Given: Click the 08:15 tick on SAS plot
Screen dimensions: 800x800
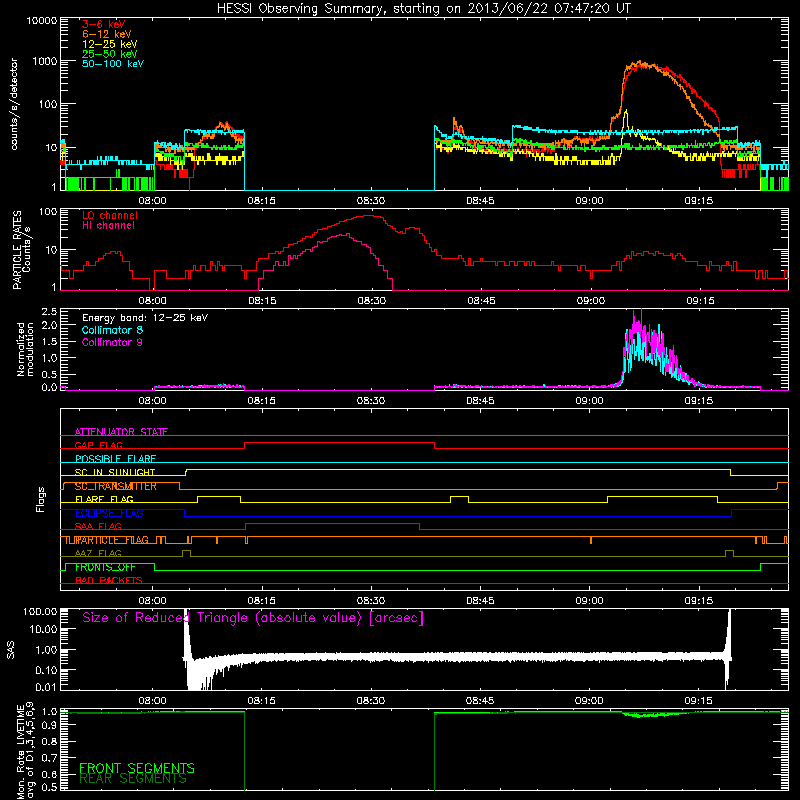Looking at the screenshot, I should tap(262, 701).
